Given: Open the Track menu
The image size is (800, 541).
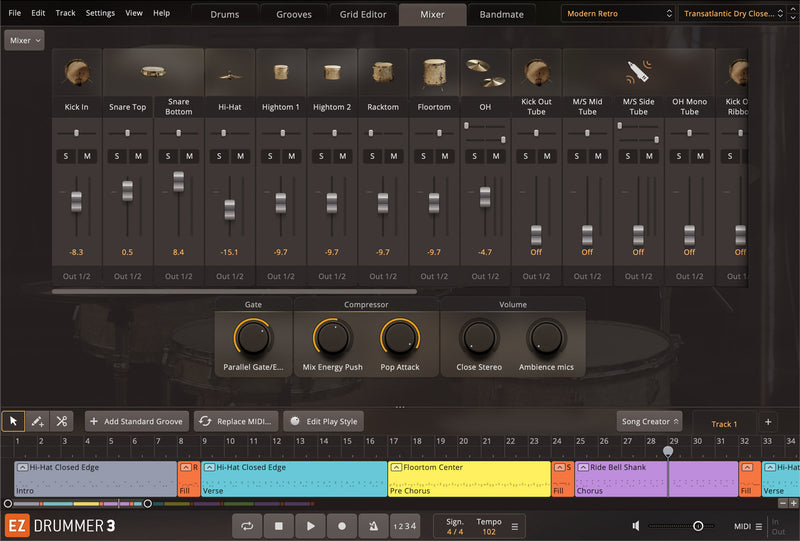Looking at the screenshot, I should tap(65, 13).
